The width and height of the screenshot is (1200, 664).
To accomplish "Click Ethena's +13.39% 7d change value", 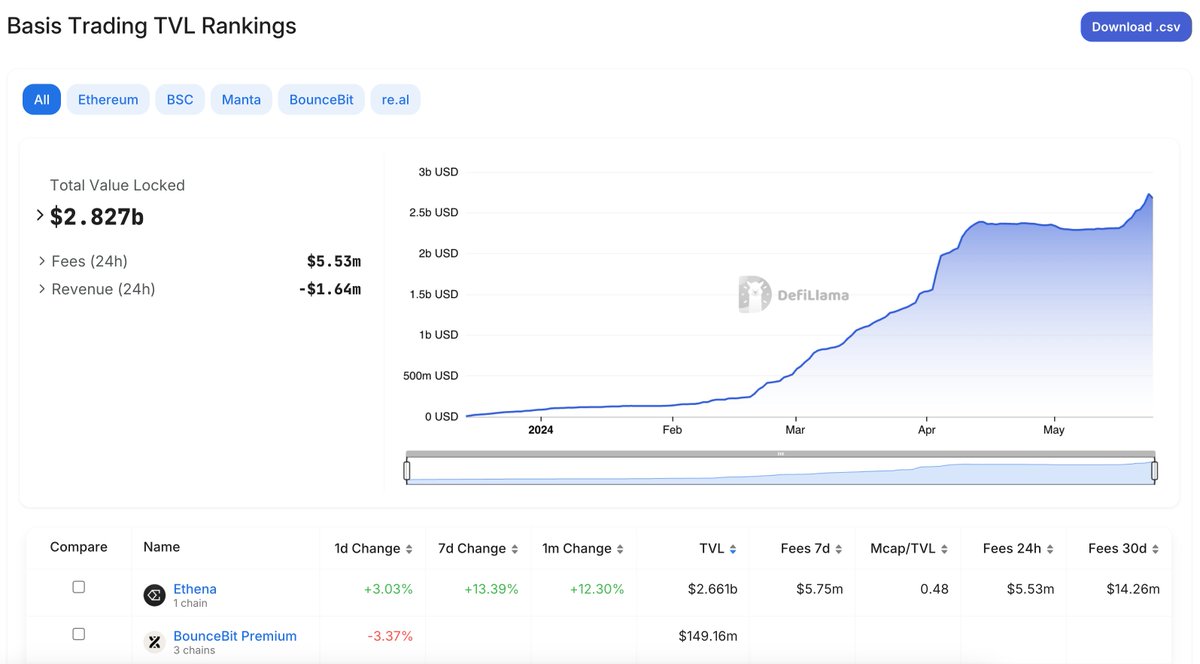I will point(491,589).
